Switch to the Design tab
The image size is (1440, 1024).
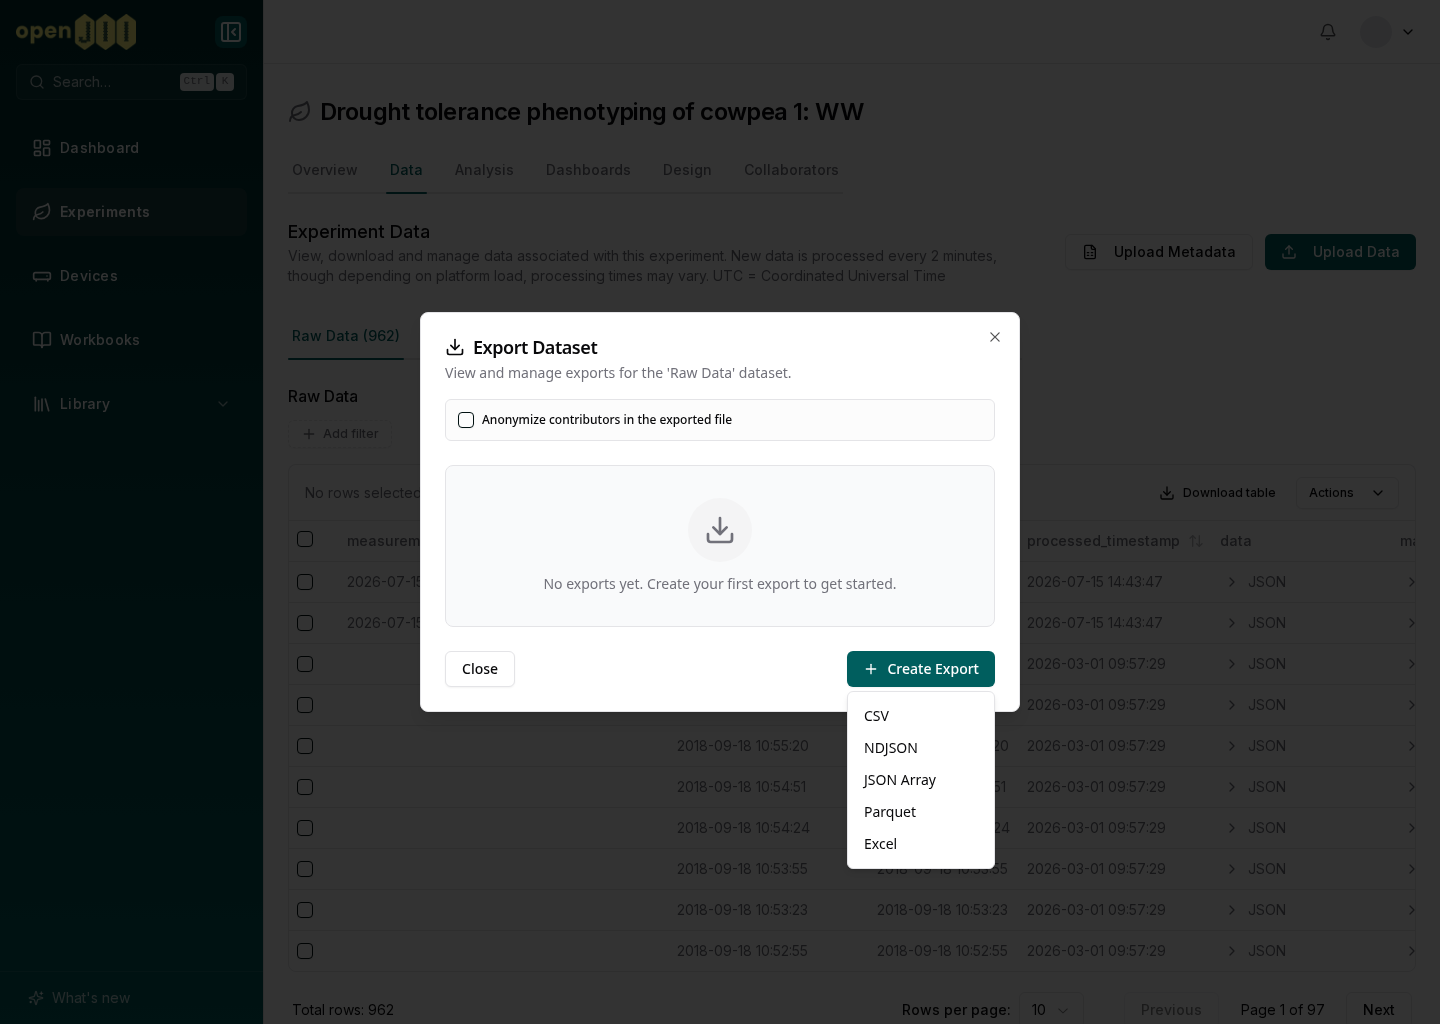[687, 170]
